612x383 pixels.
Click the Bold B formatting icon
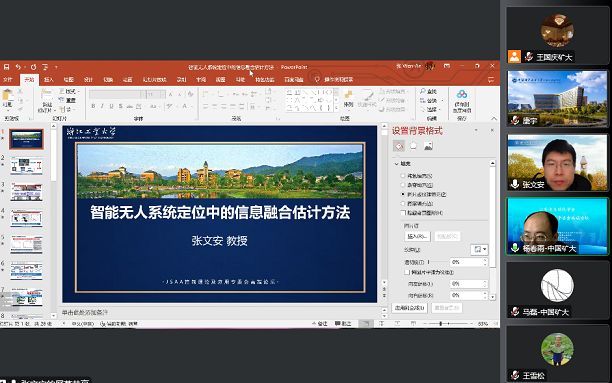point(93,106)
